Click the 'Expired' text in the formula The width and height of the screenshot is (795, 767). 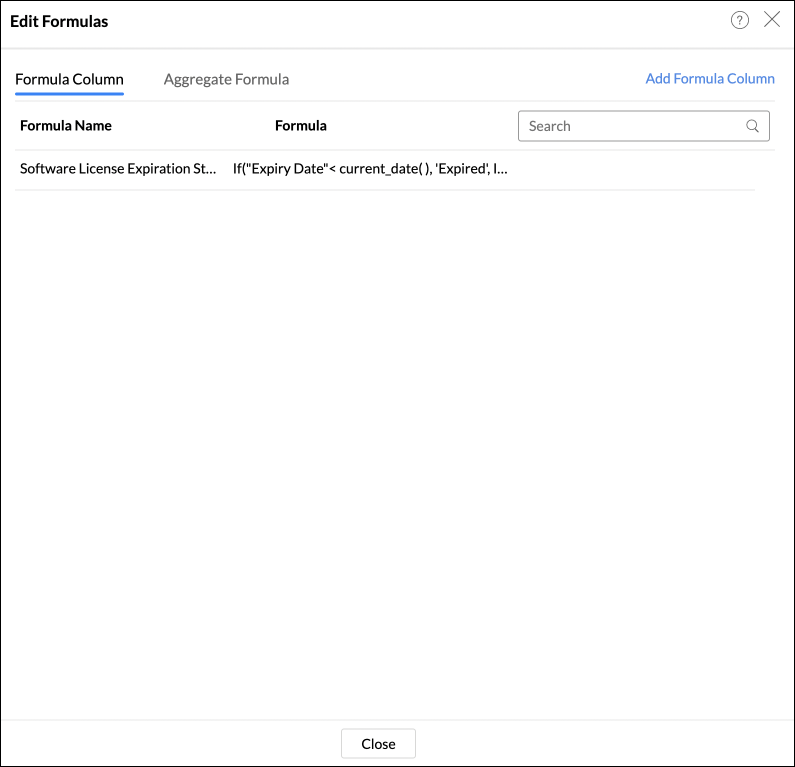click(x=461, y=169)
